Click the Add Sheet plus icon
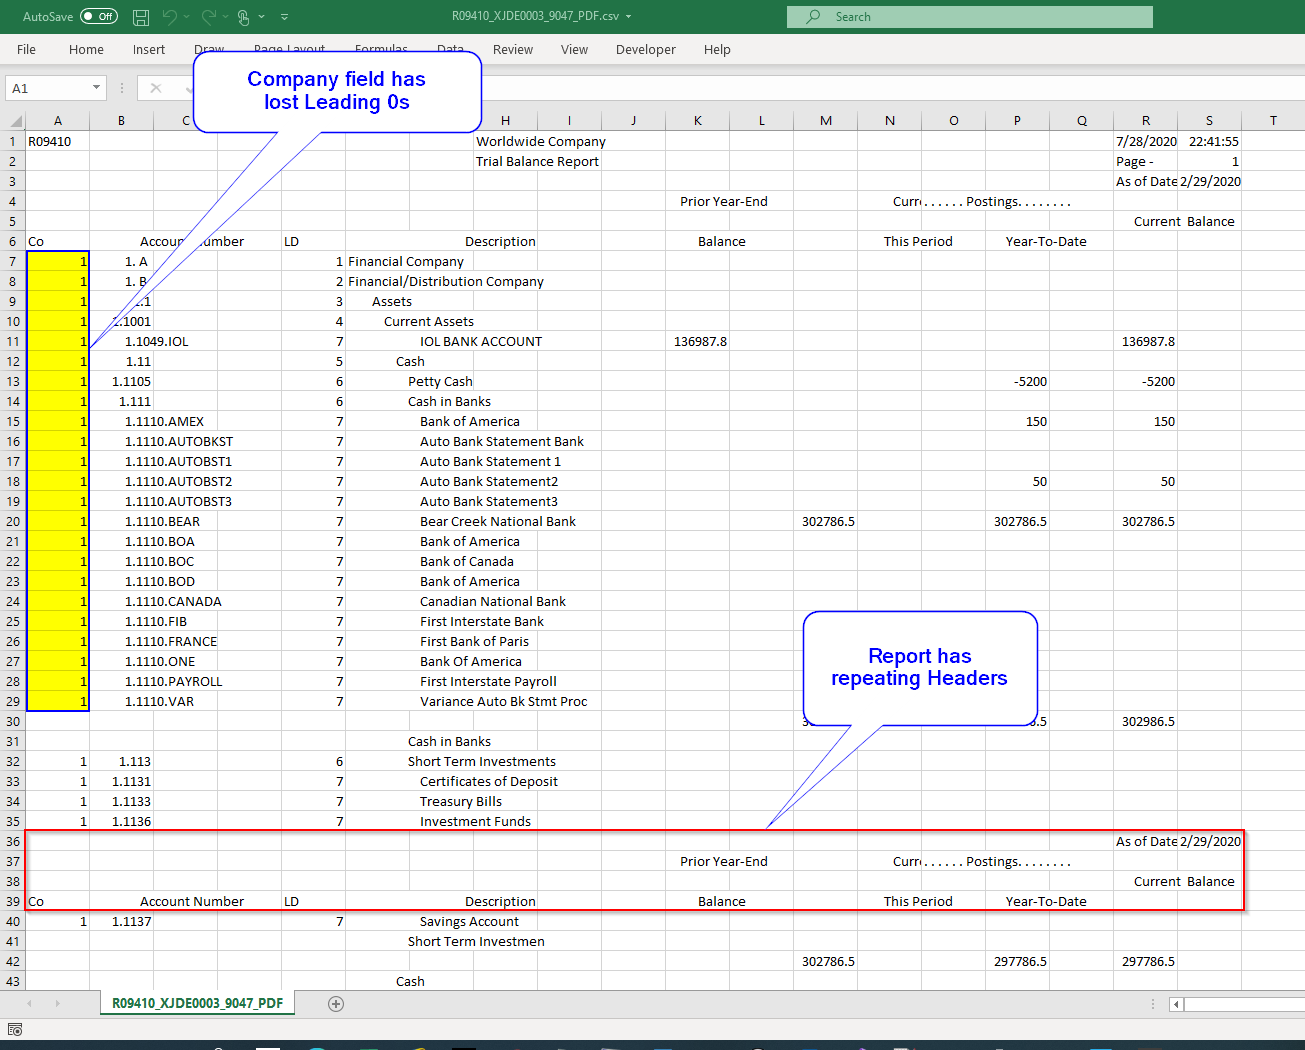Screen dimensions: 1305x1050 (336, 1002)
